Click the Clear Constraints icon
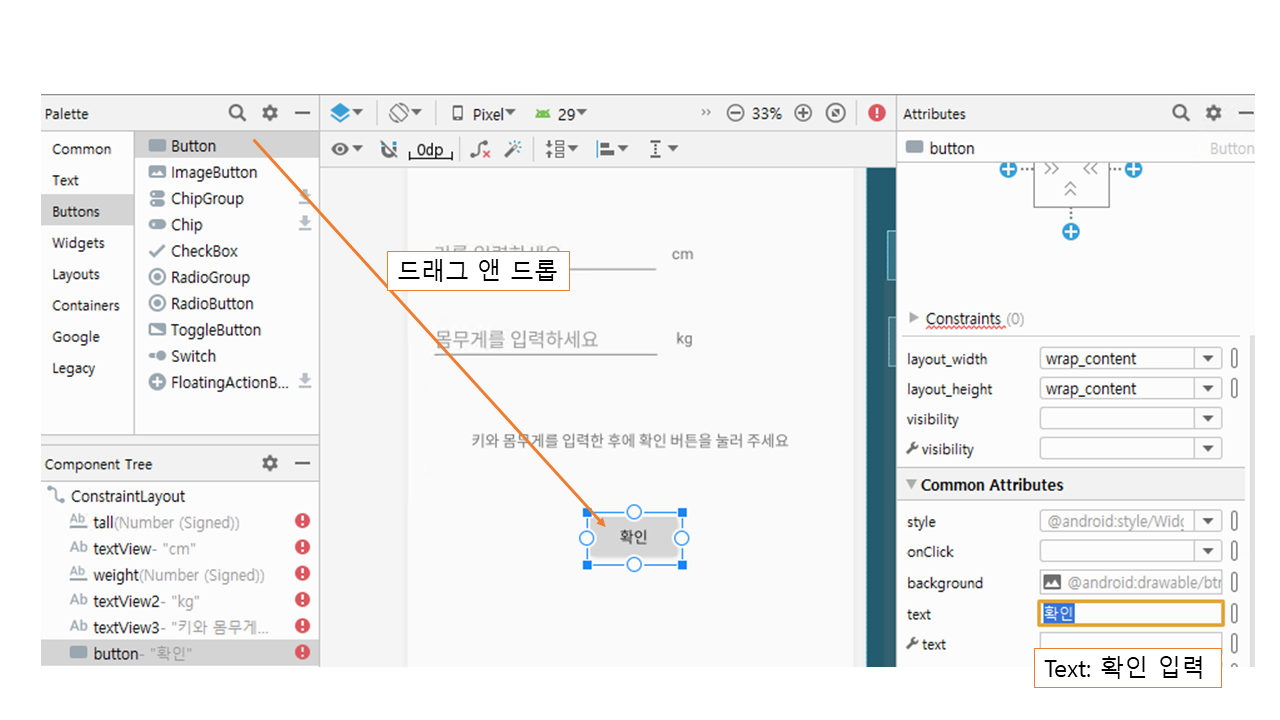 [480, 149]
